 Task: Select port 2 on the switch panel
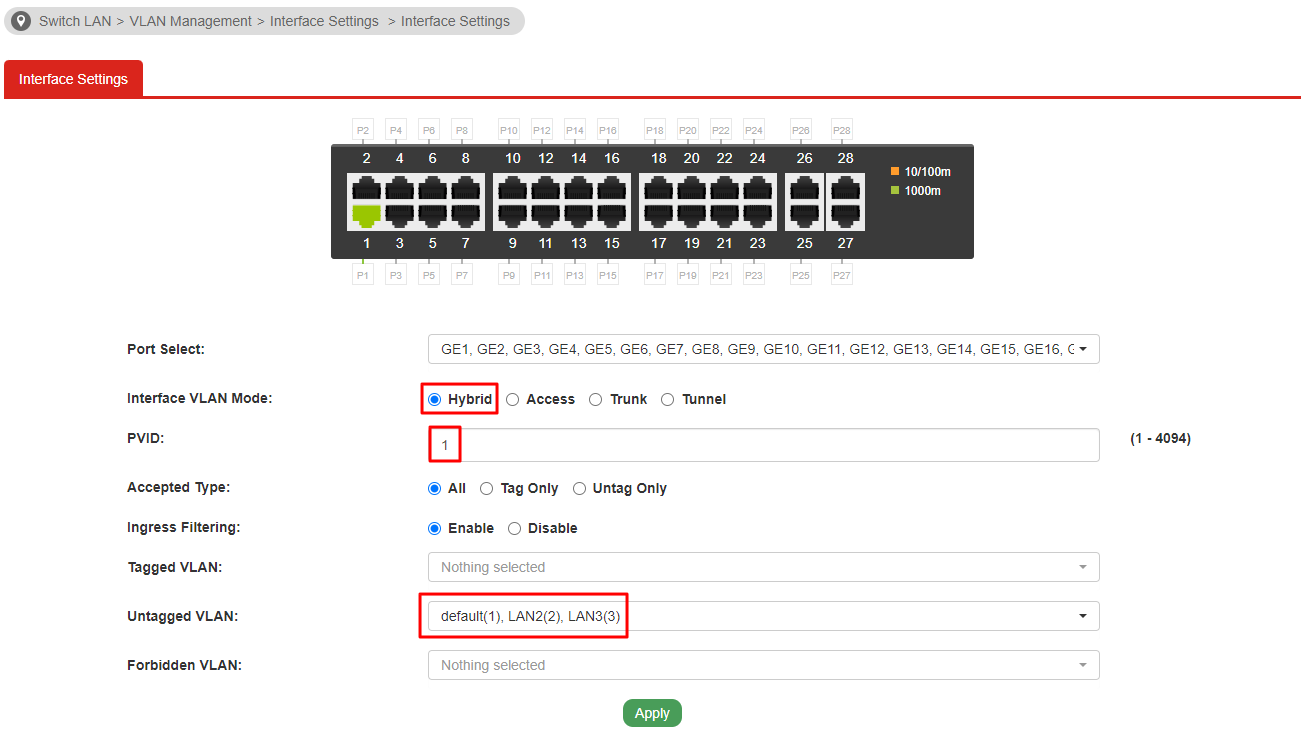(x=367, y=188)
